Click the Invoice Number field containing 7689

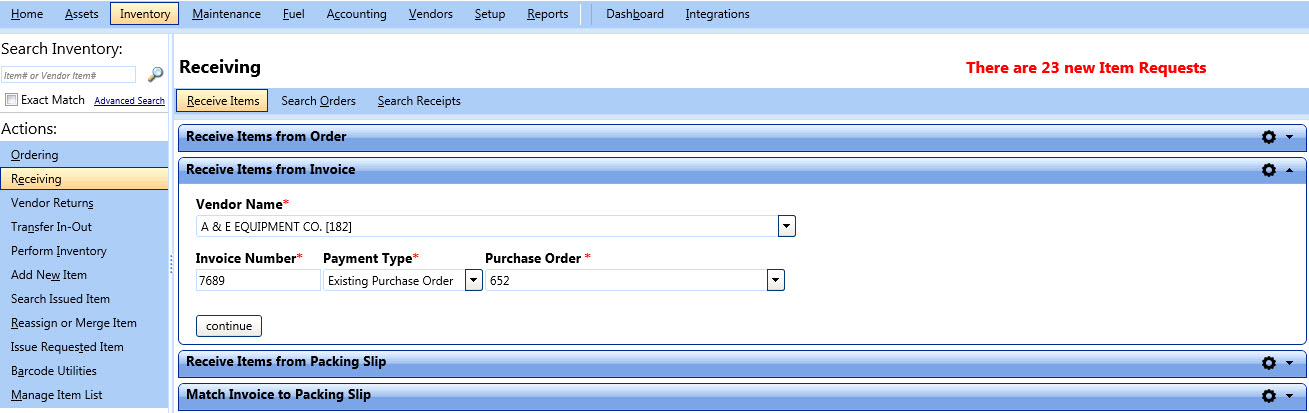(258, 281)
